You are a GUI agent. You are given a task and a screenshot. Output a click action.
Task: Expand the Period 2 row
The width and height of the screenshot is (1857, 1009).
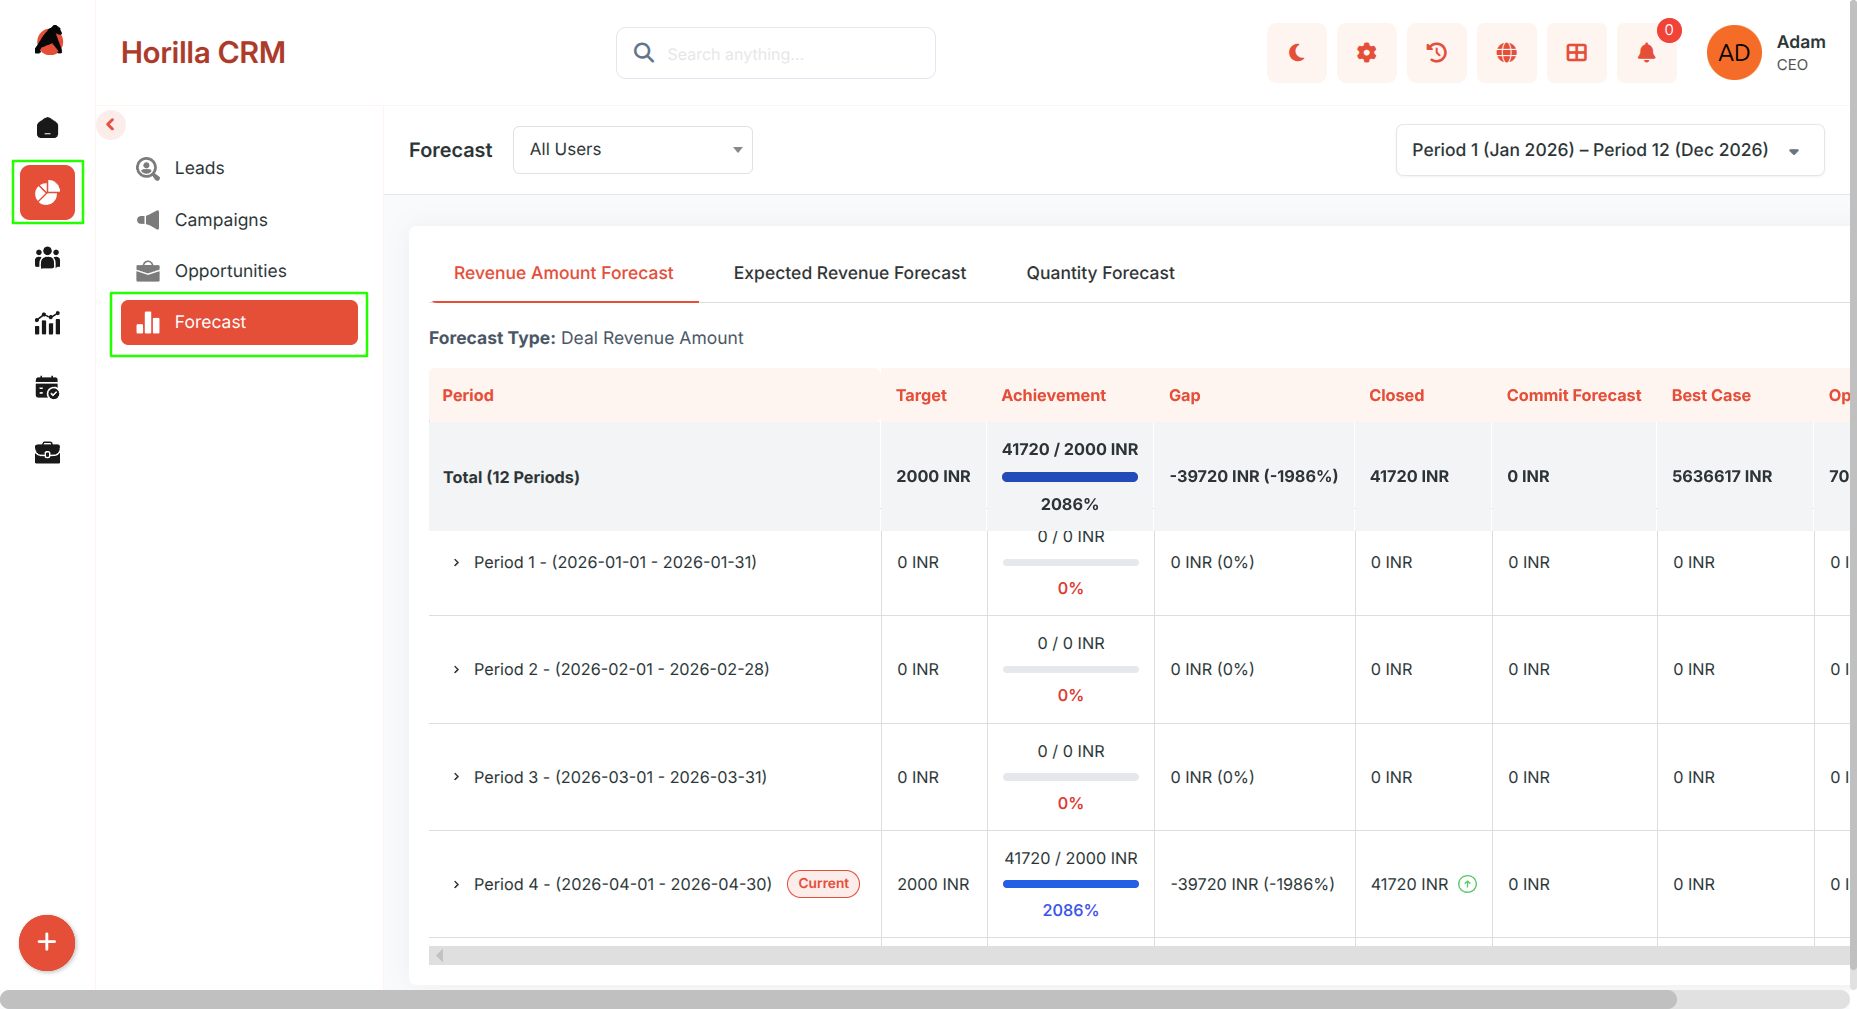point(456,670)
